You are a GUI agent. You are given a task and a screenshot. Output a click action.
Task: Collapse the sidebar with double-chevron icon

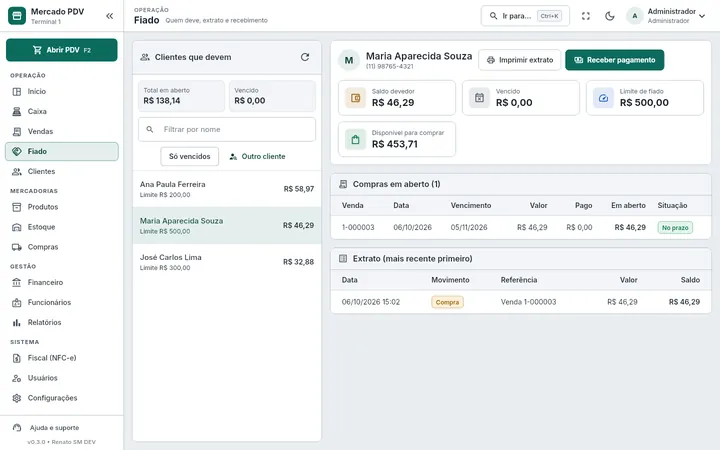coord(109,16)
